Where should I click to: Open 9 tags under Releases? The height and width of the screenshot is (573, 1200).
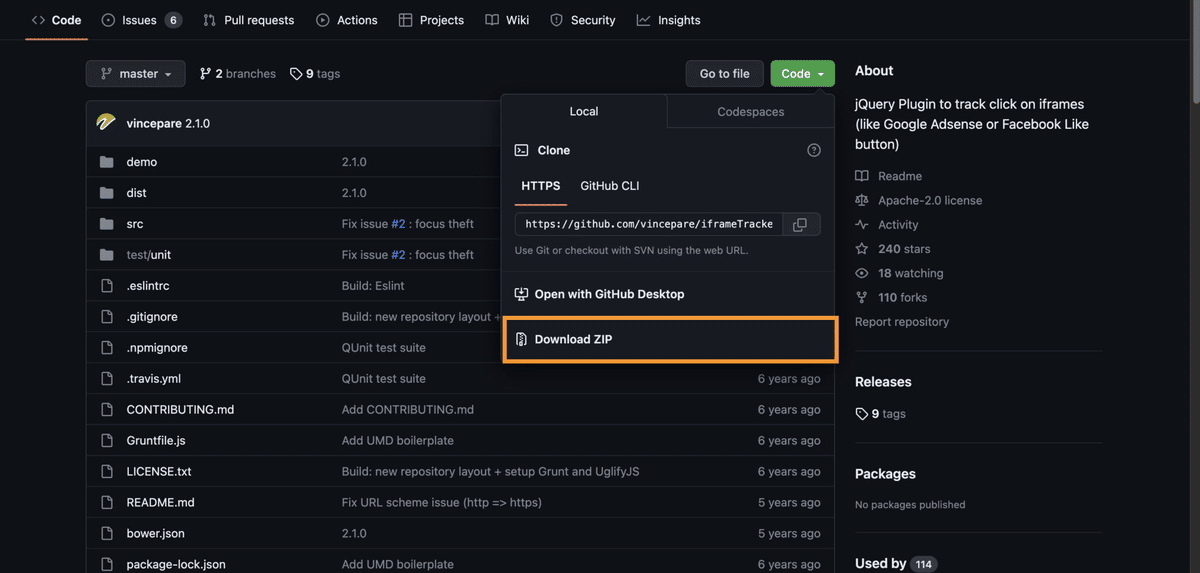click(x=881, y=414)
